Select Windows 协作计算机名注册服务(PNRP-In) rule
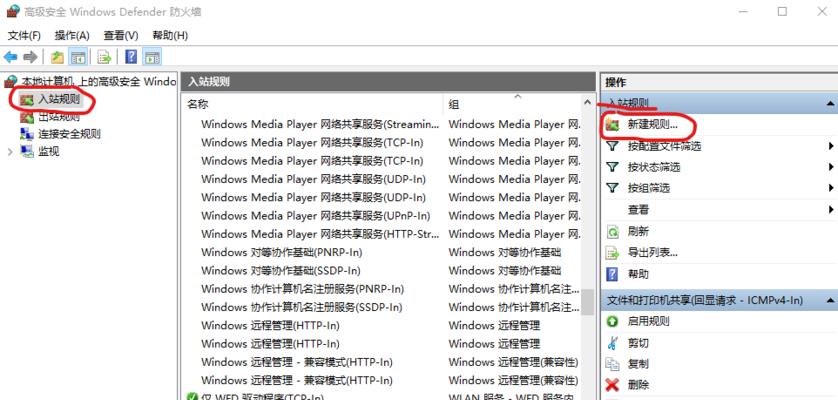 coord(302,289)
